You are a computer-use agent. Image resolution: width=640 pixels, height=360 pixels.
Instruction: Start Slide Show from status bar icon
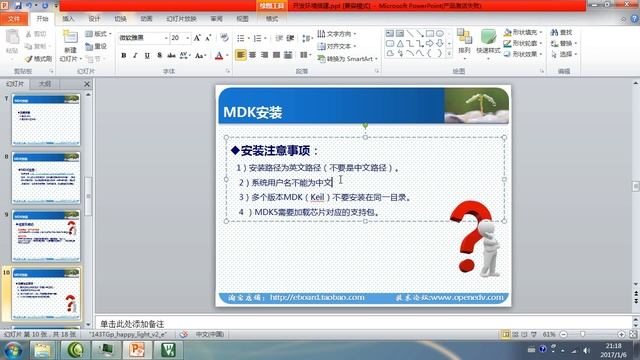click(534, 334)
